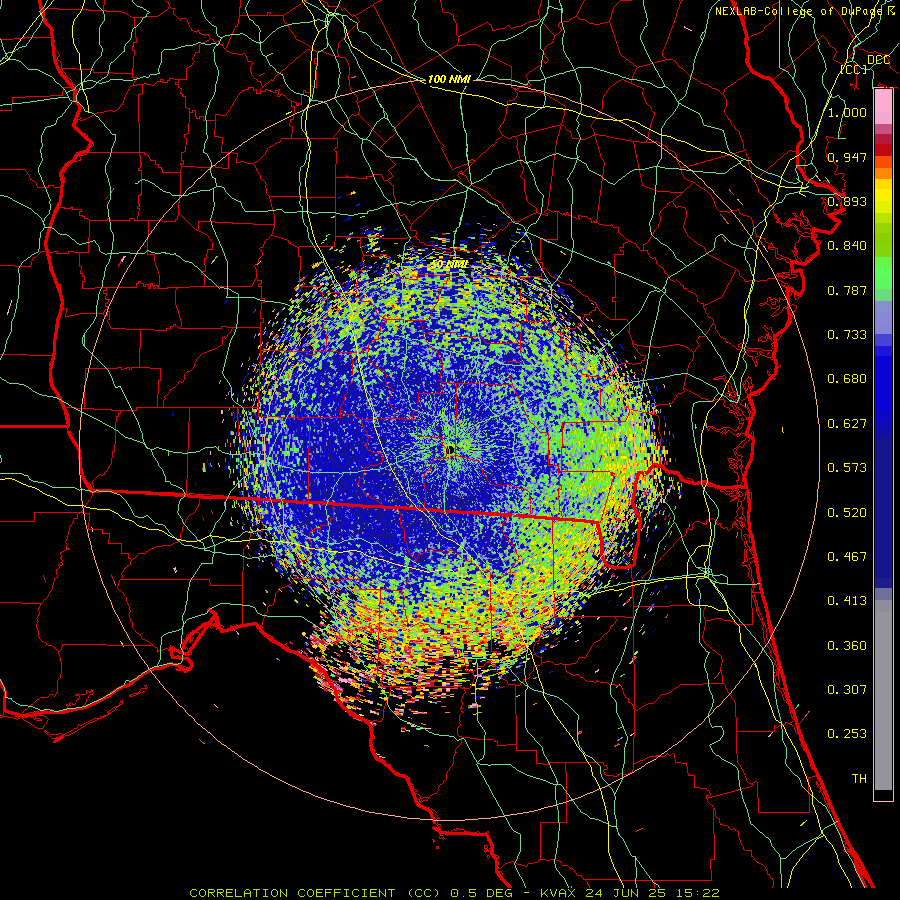Select the 0.840 legend value
The width and height of the screenshot is (900, 900).
pyautogui.click(x=847, y=246)
